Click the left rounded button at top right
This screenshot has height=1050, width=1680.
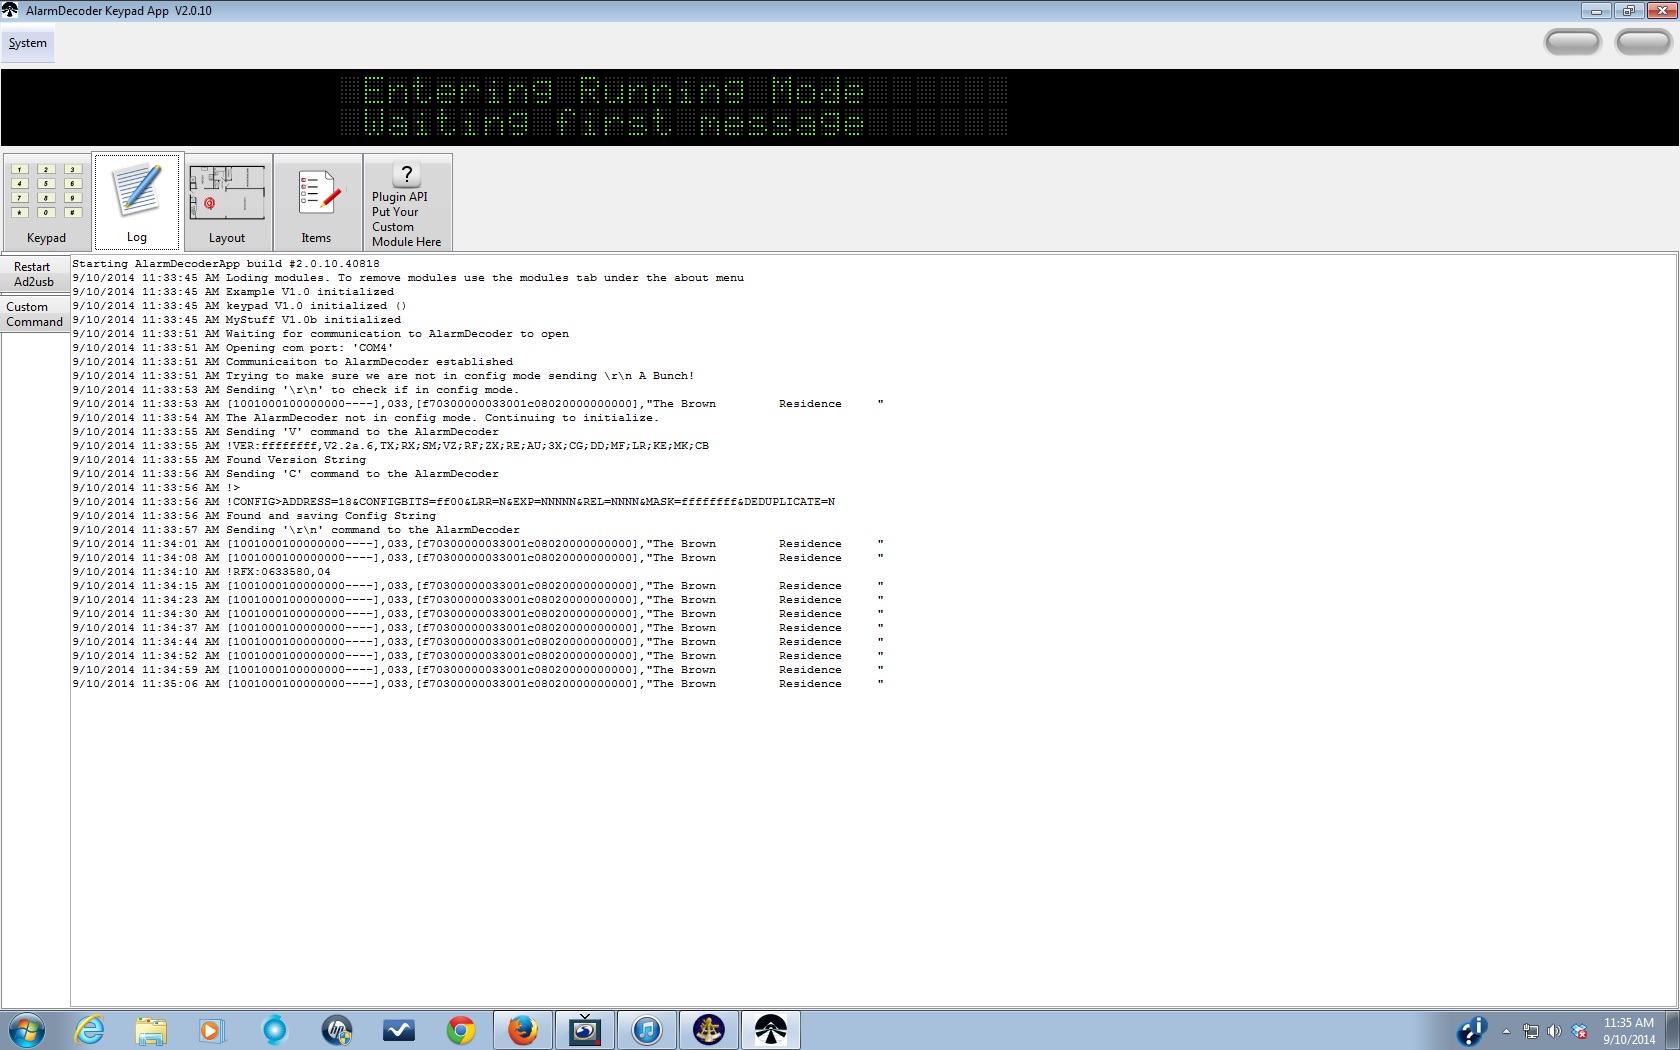(1572, 42)
